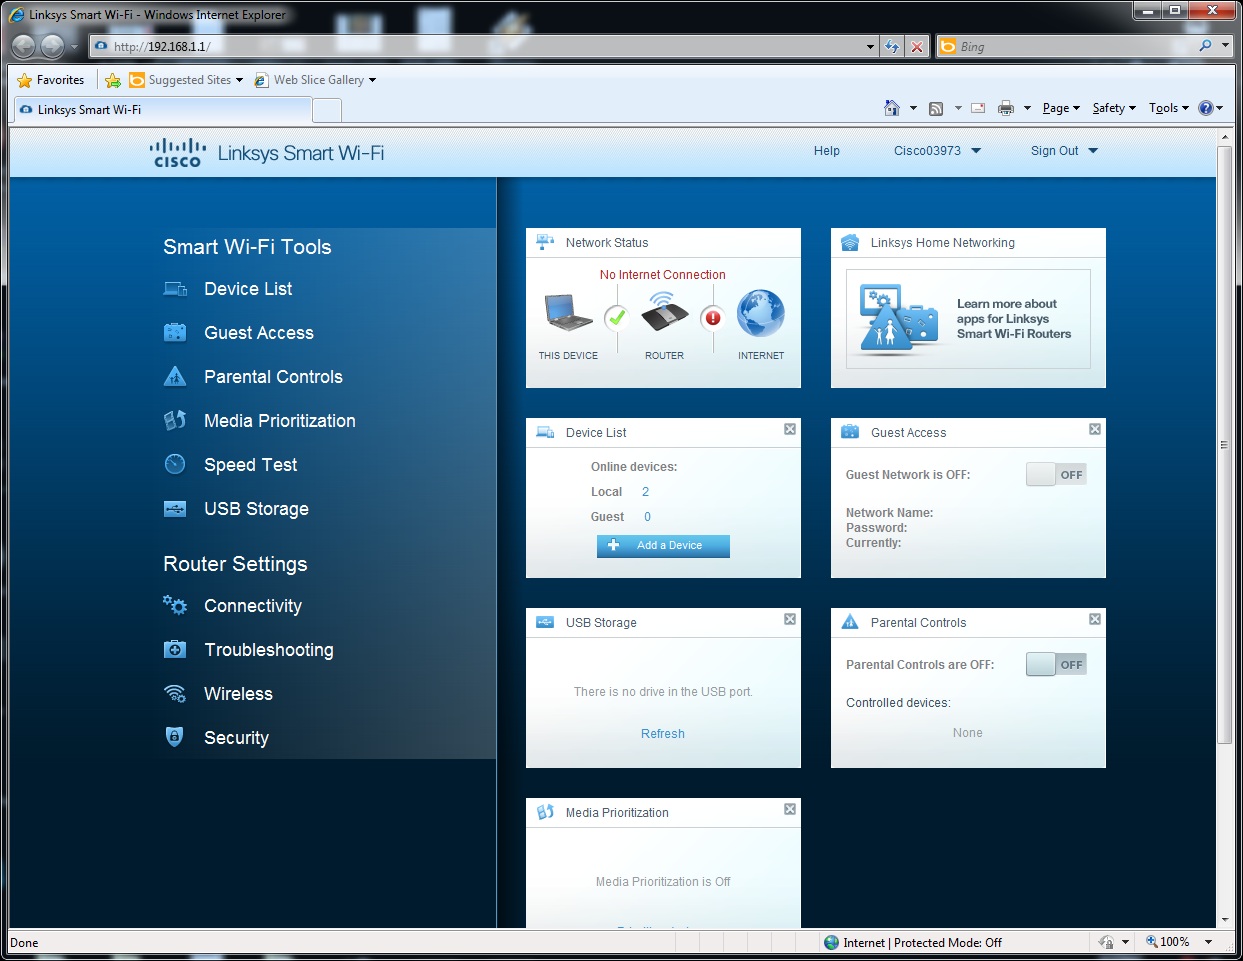Click the laptop THIS DEVICE icon
Viewport: 1243px width, 961px height.
point(568,313)
